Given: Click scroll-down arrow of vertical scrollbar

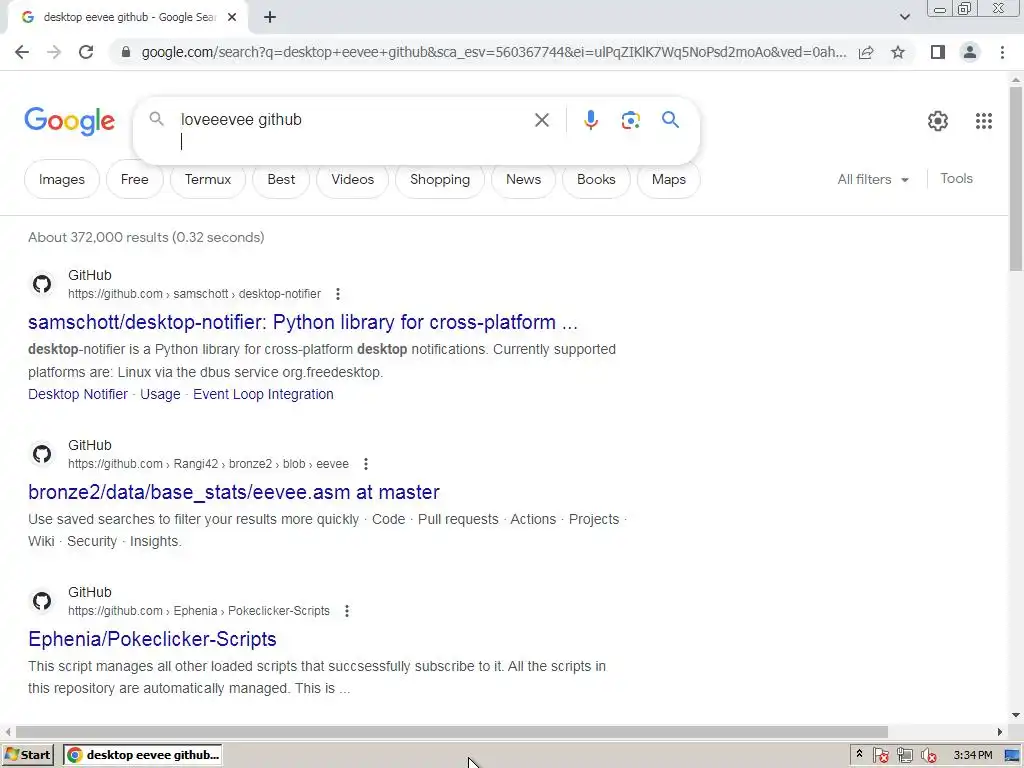Looking at the screenshot, I should coord(1016,715).
